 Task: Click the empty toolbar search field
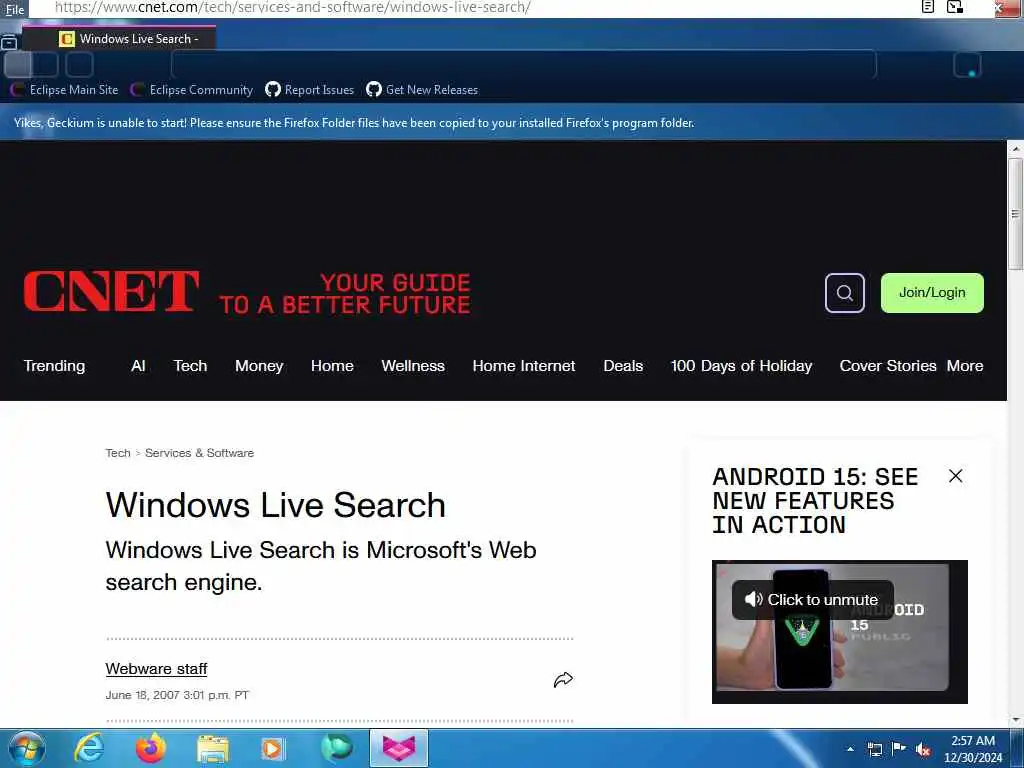[524, 65]
